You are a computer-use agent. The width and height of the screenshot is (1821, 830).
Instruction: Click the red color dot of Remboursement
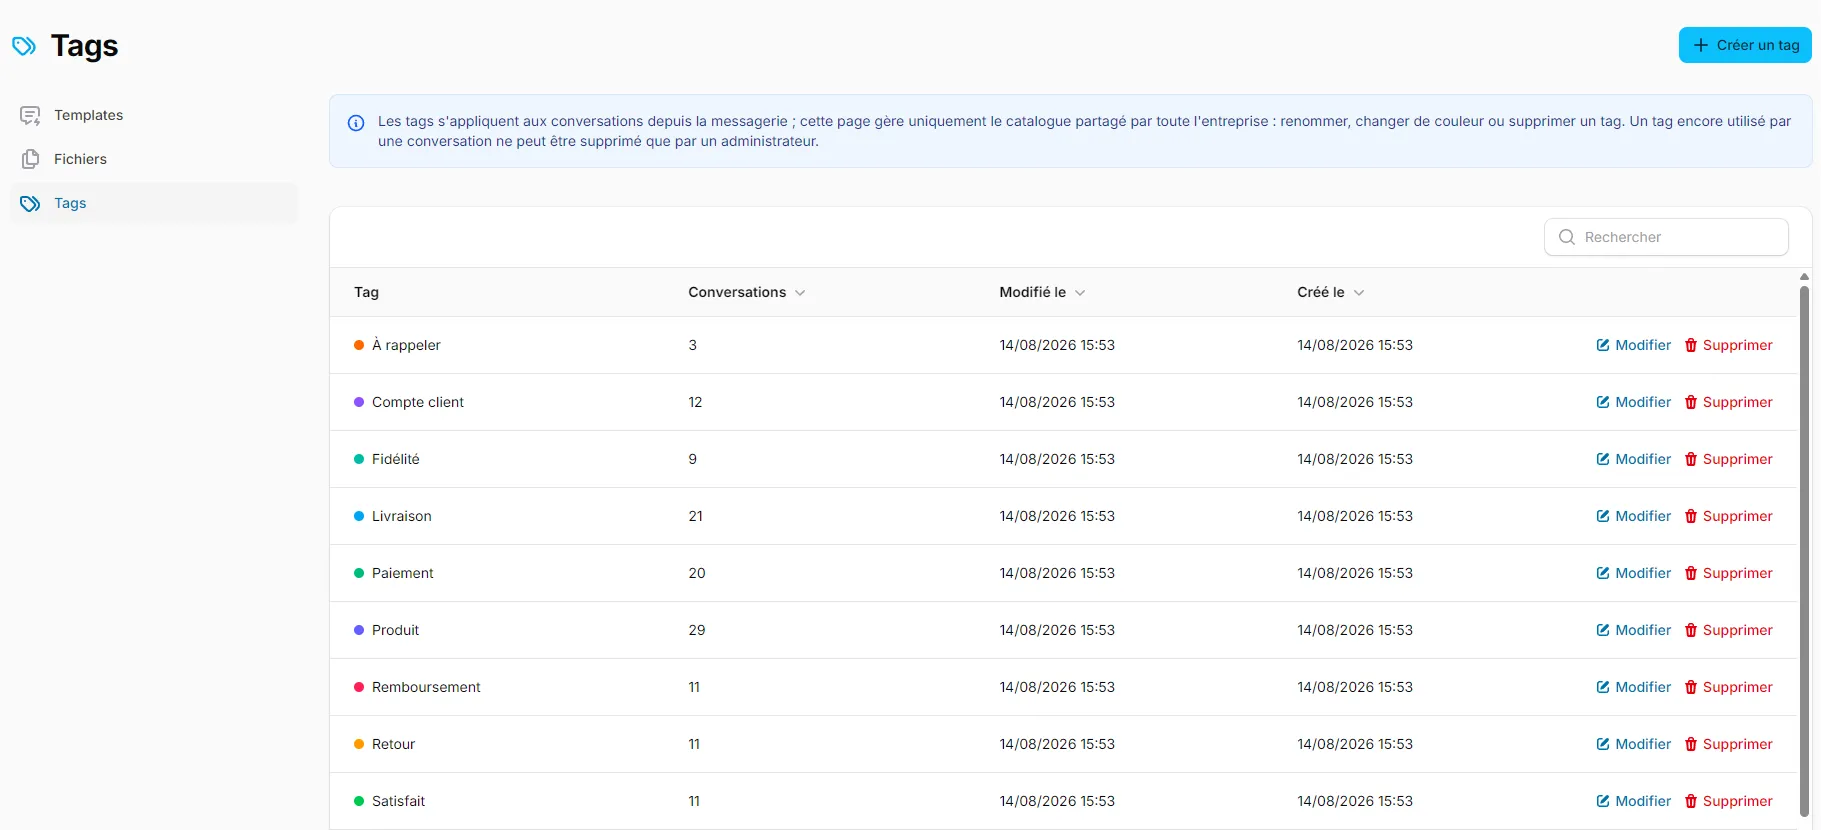(359, 687)
